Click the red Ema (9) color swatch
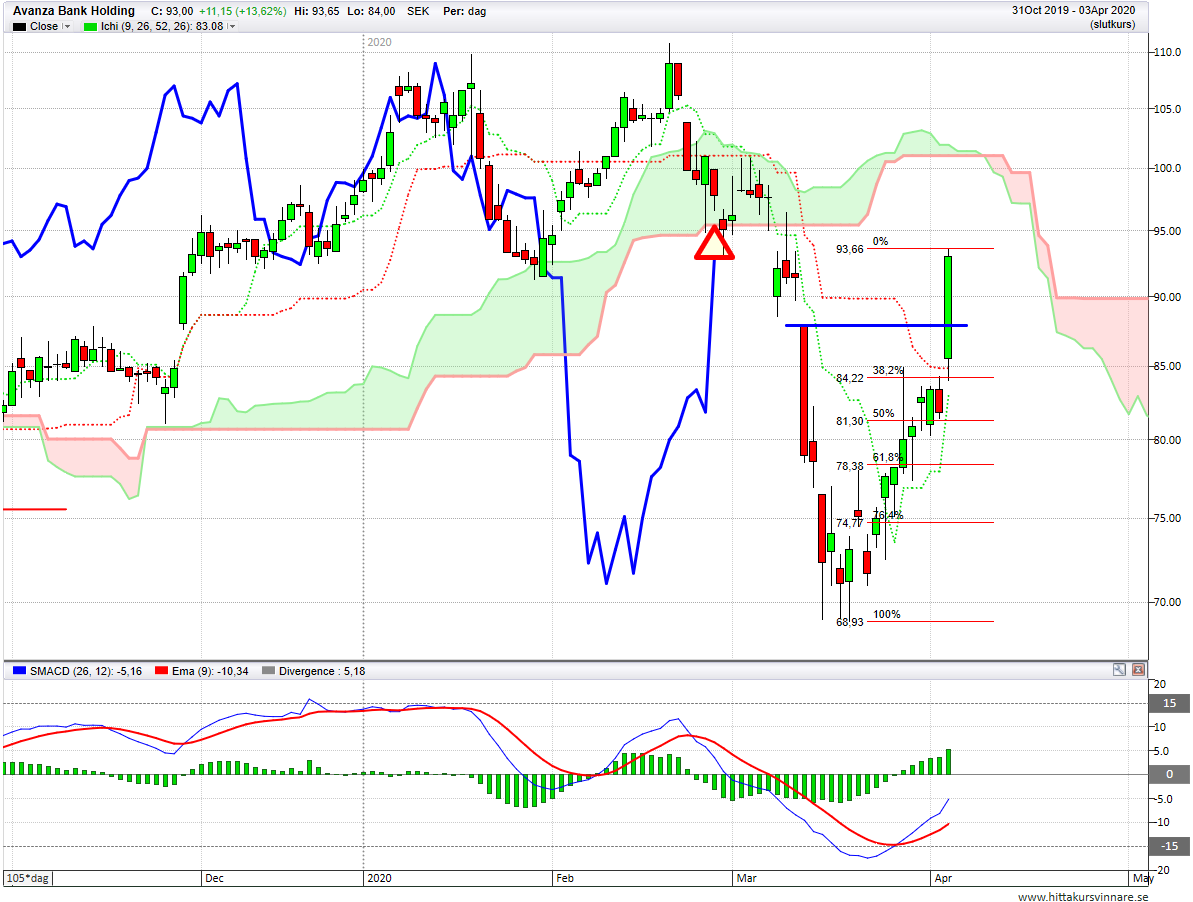The height and width of the screenshot is (902, 1193). [161, 671]
